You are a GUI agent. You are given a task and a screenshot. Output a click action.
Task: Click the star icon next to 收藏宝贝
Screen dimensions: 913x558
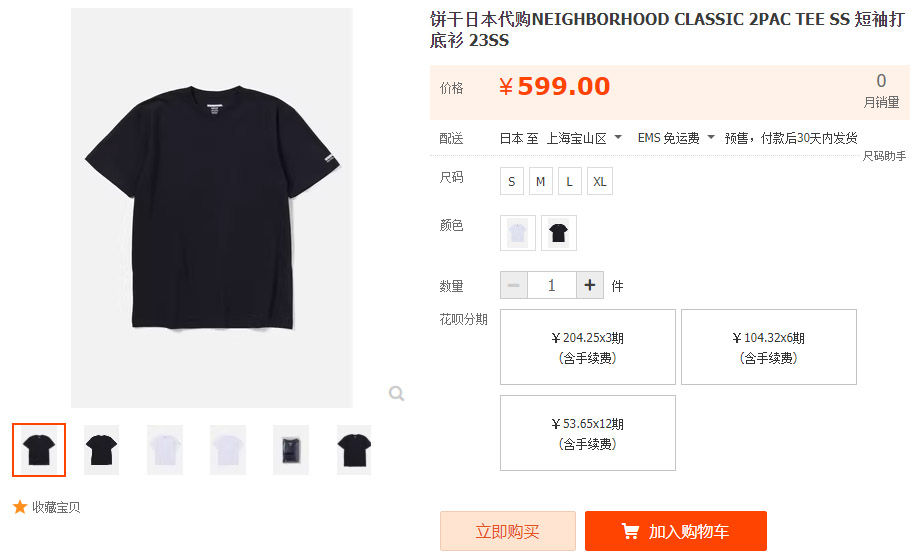point(20,507)
